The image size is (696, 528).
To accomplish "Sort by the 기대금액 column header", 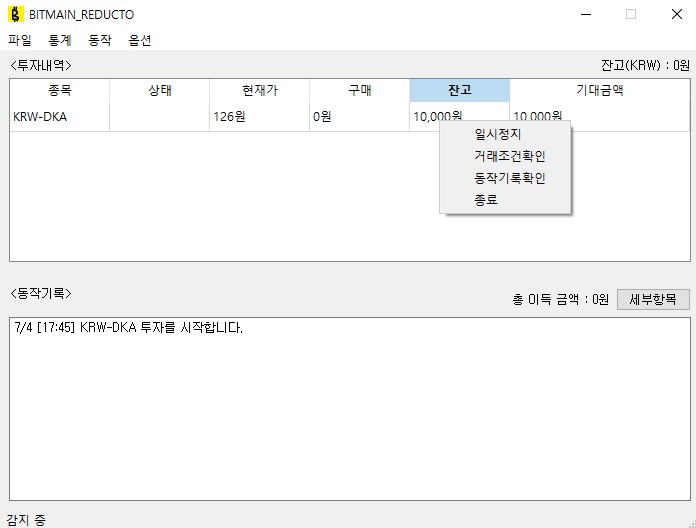I will 600,91.
